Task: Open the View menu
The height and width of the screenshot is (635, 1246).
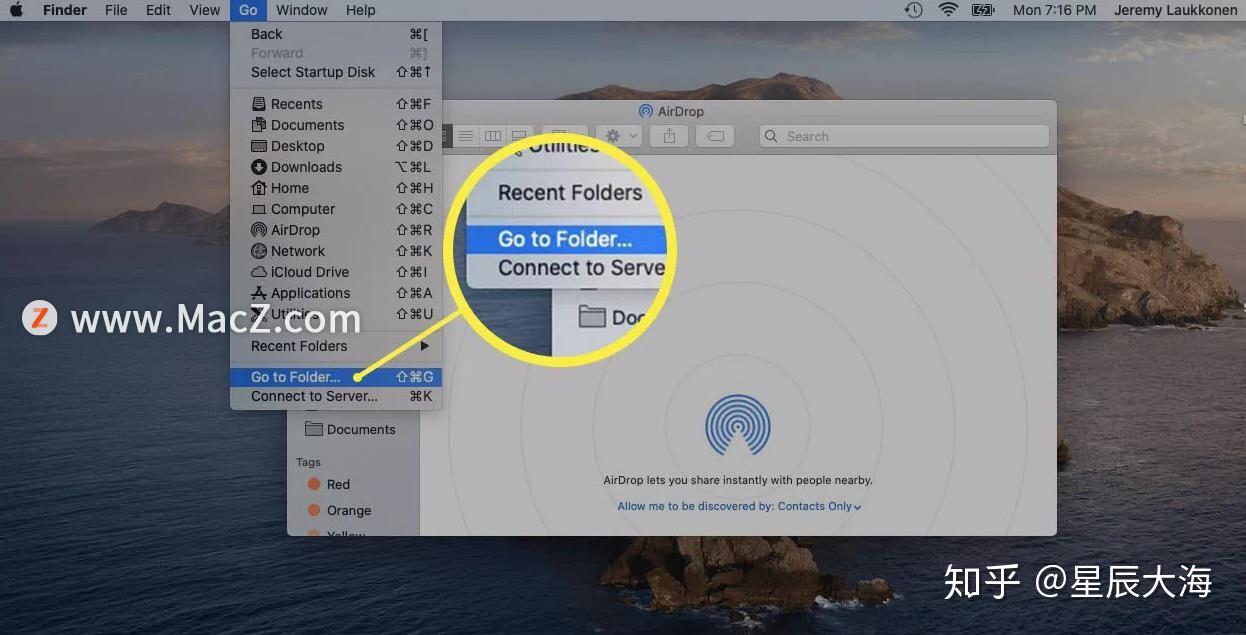Action: click(205, 10)
